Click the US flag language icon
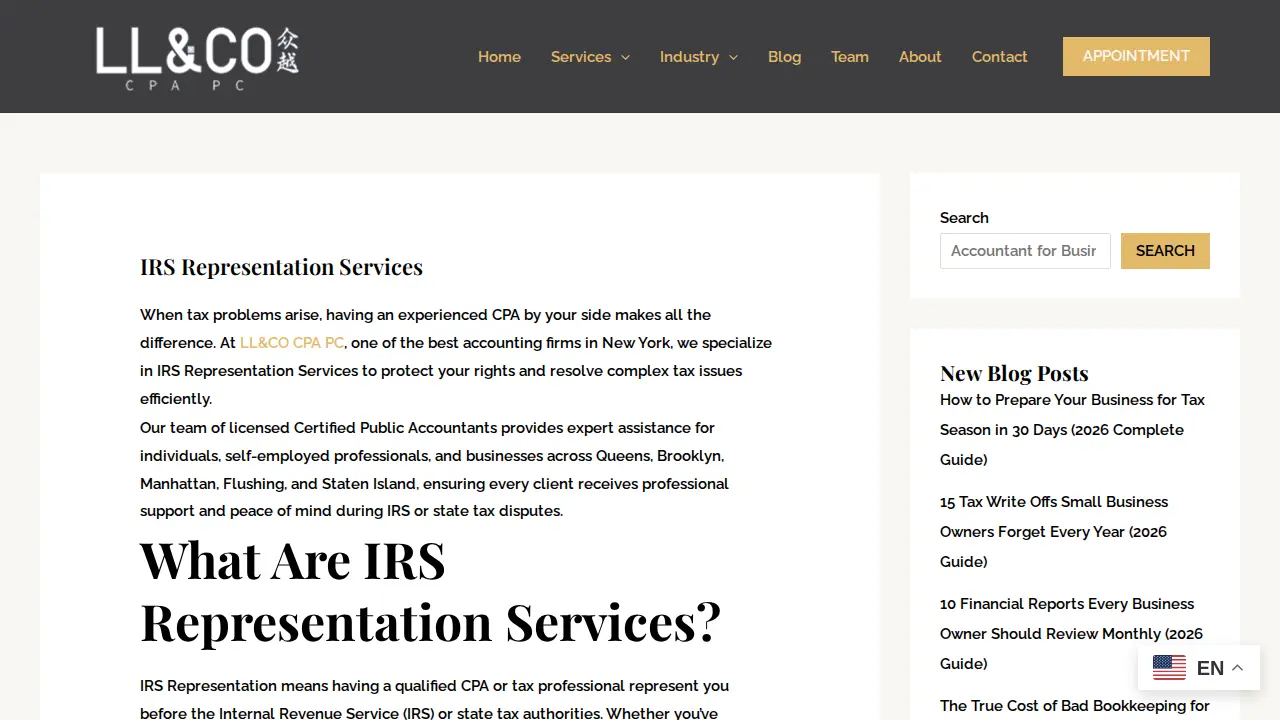The width and height of the screenshot is (1280, 720). (1169, 668)
